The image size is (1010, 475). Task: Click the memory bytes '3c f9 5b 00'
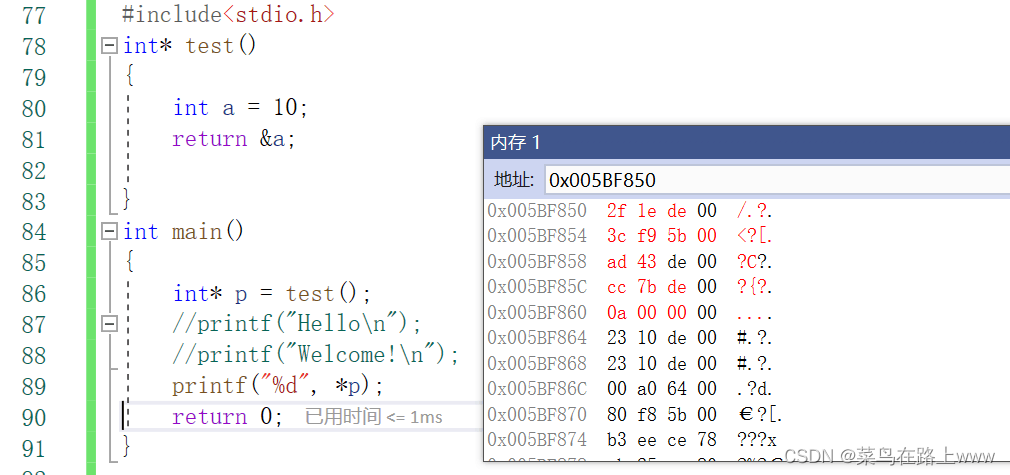tap(662, 236)
